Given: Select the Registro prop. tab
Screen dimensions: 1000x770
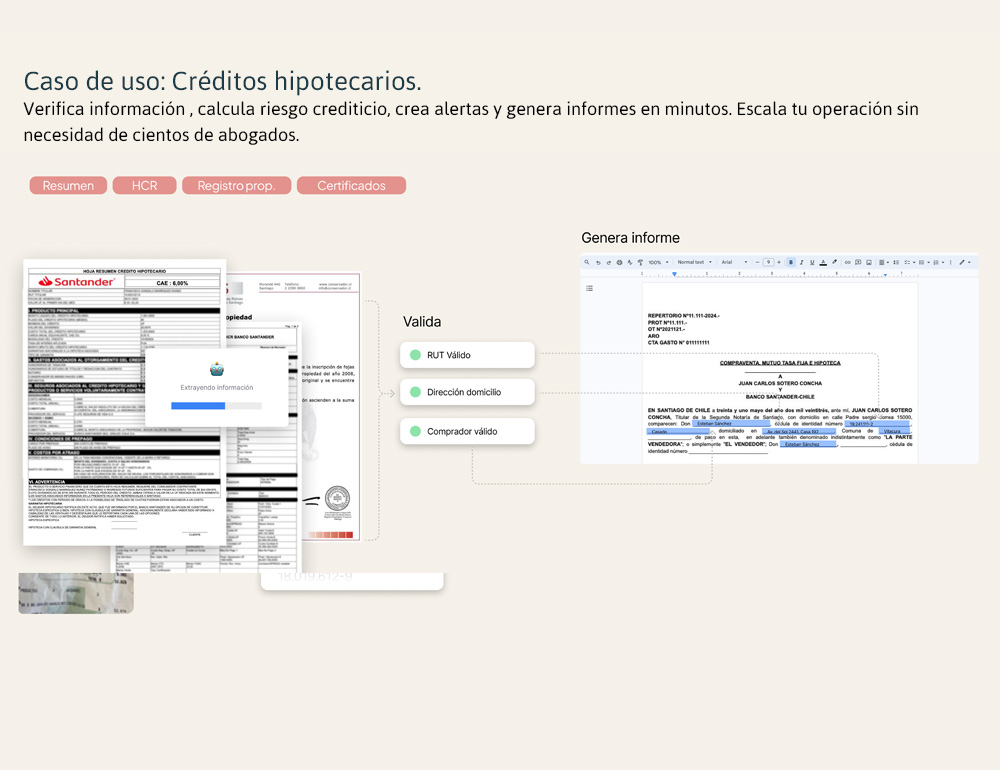Looking at the screenshot, I should click(236, 186).
